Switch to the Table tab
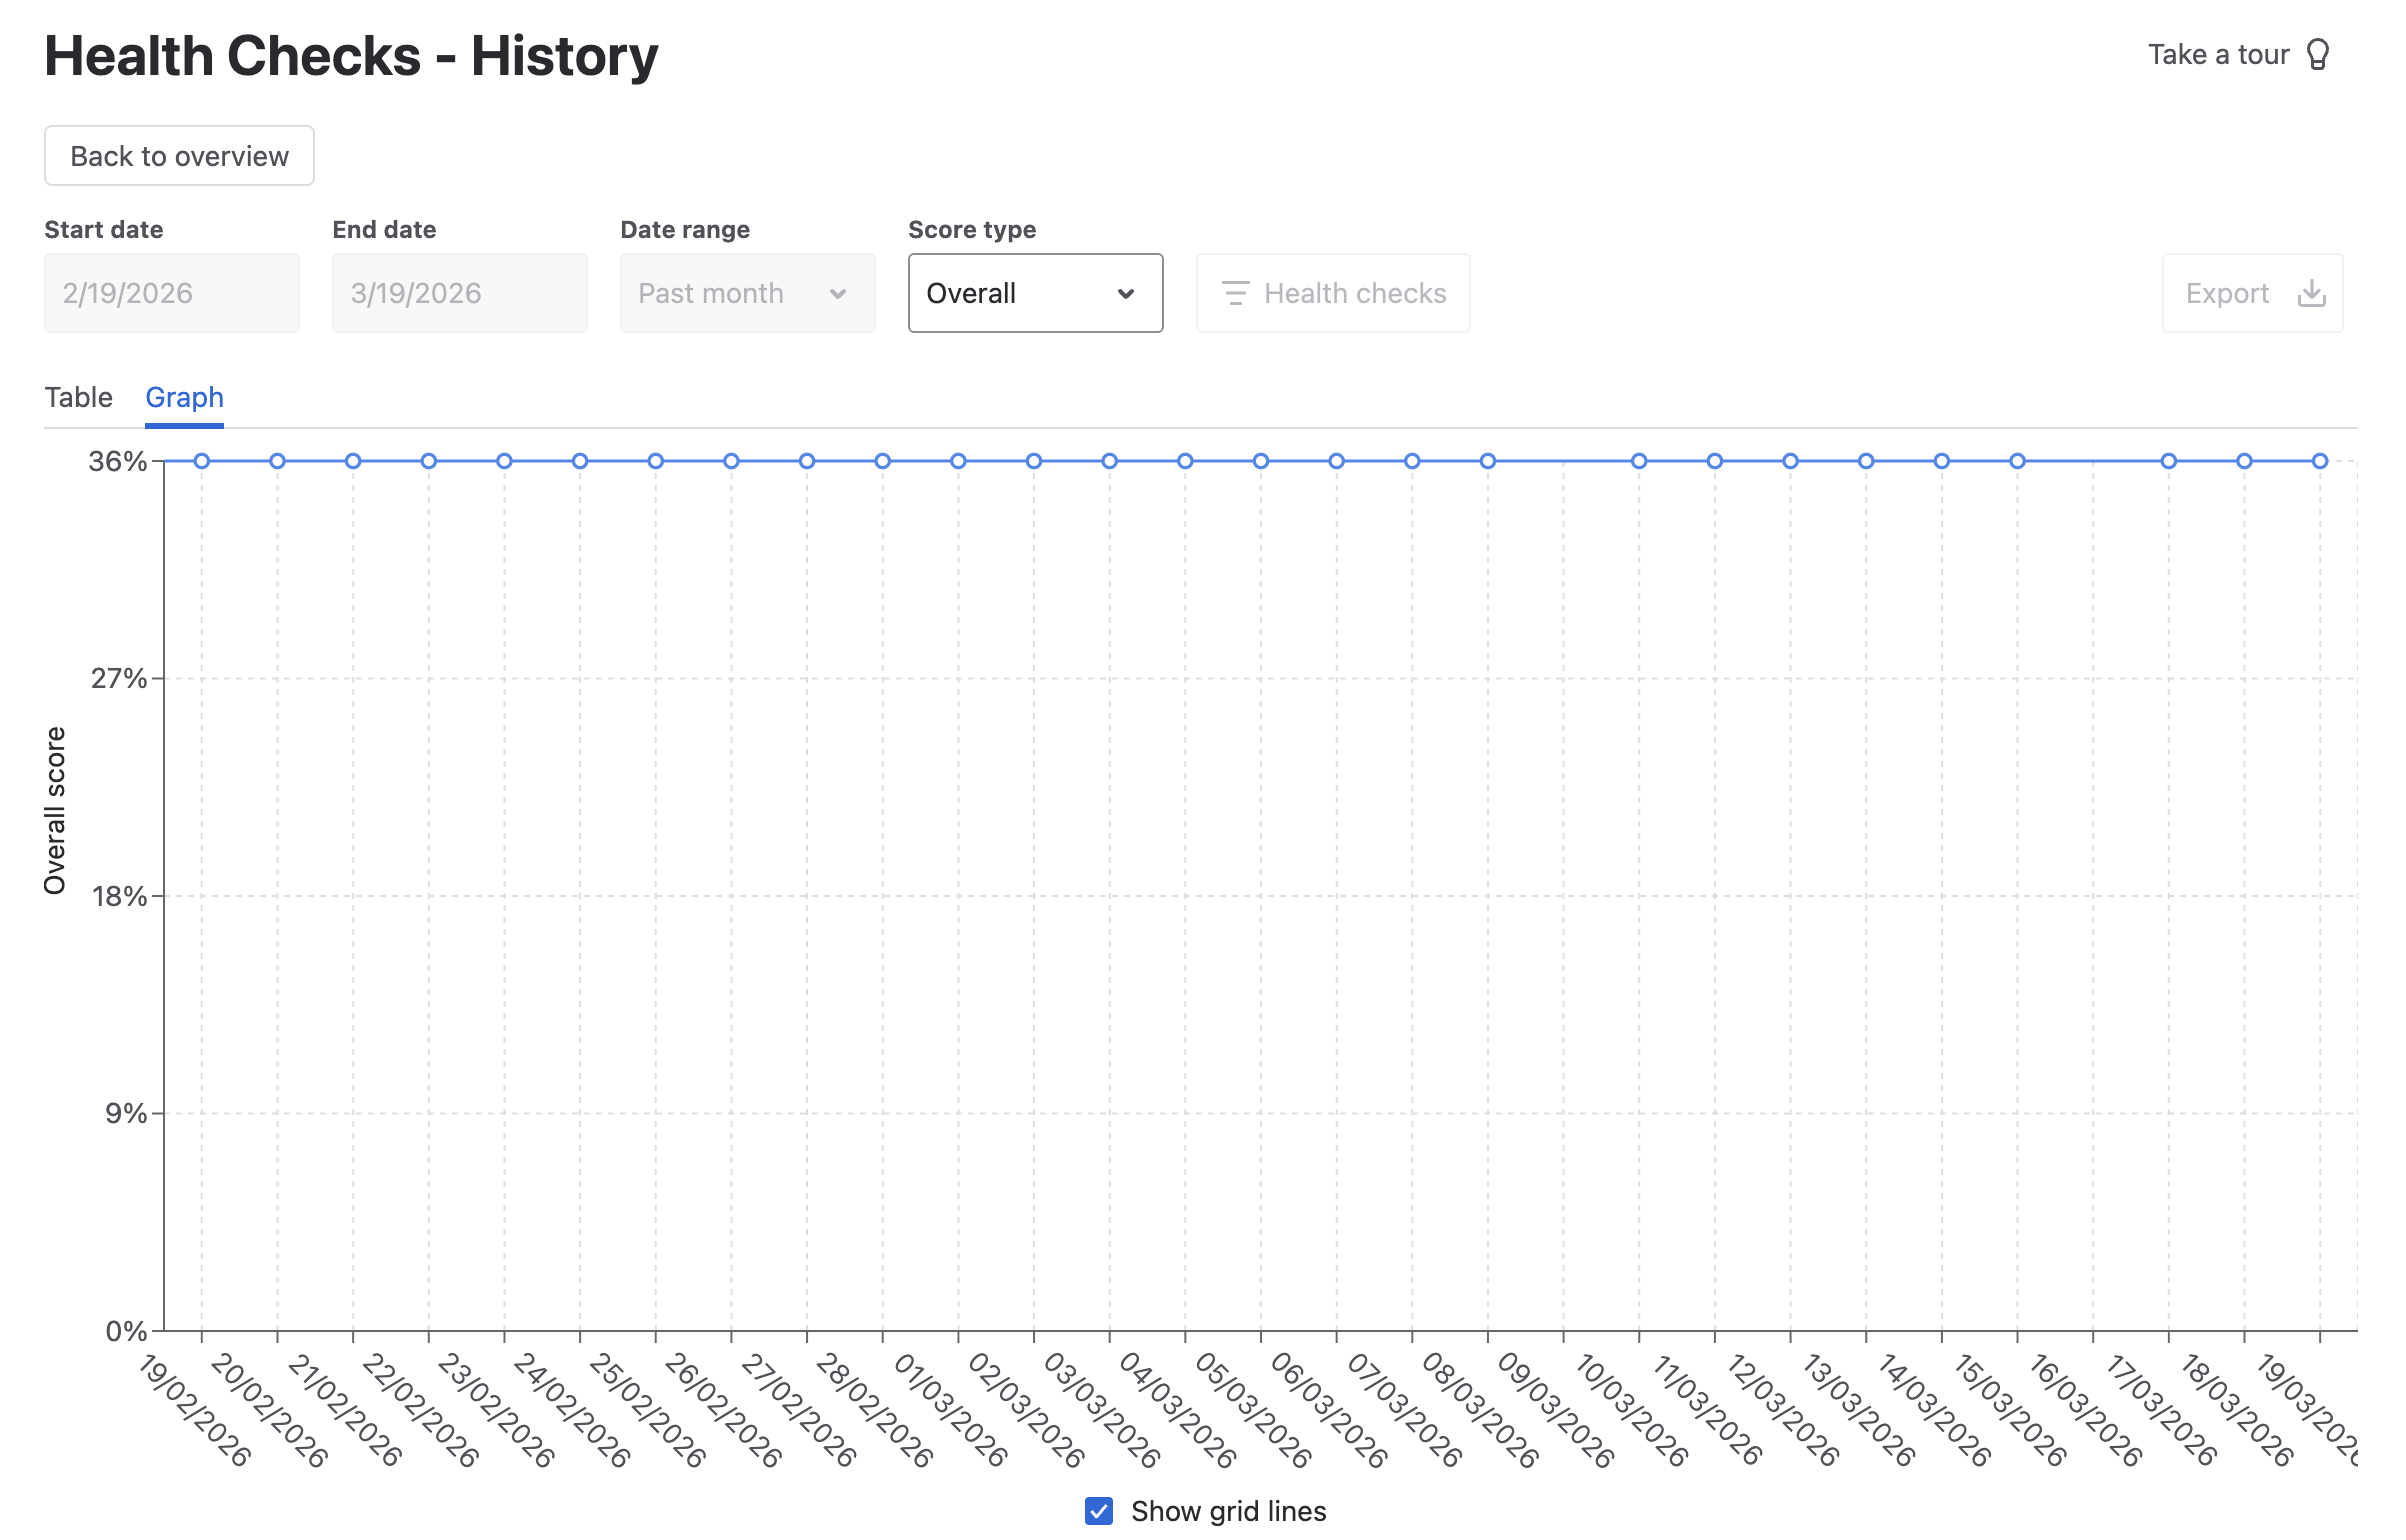The height and width of the screenshot is (1540, 2406). (78, 397)
